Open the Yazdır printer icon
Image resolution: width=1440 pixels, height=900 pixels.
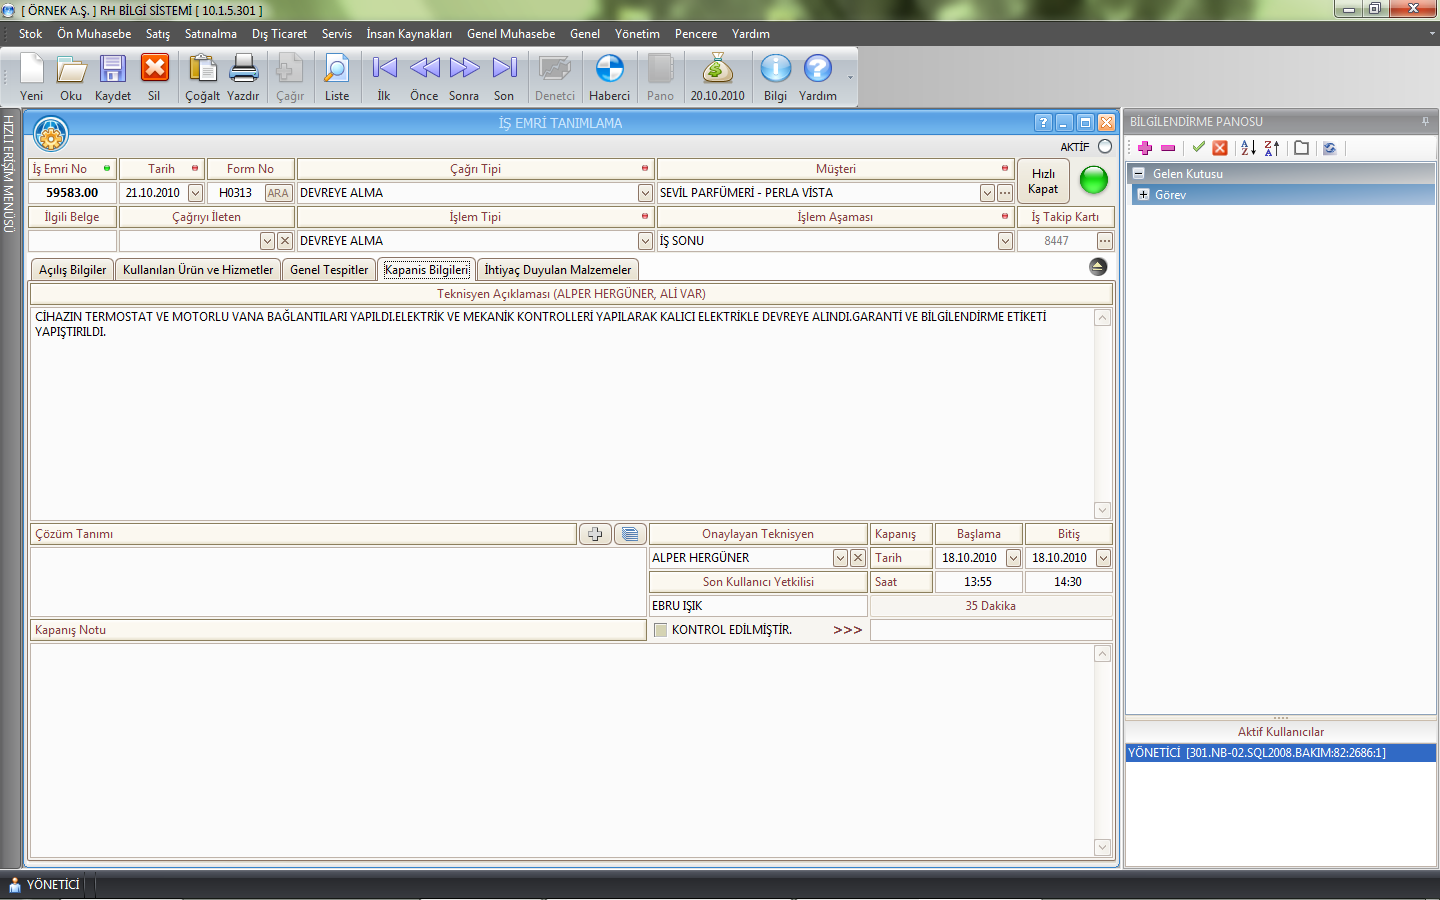coord(243,70)
